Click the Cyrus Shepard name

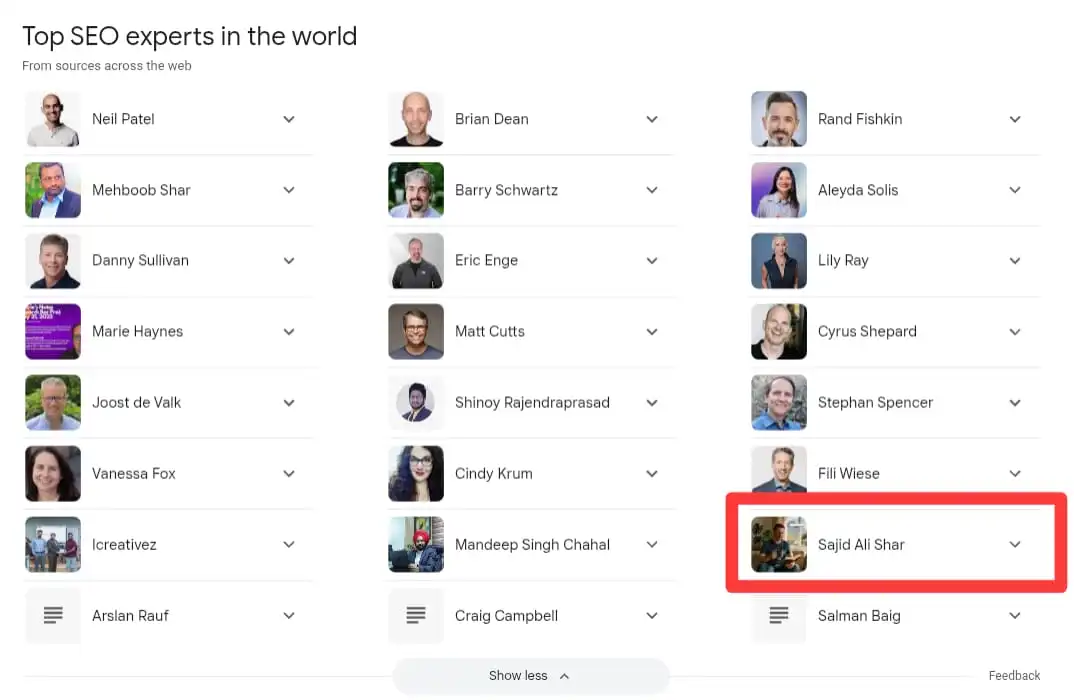(x=867, y=332)
